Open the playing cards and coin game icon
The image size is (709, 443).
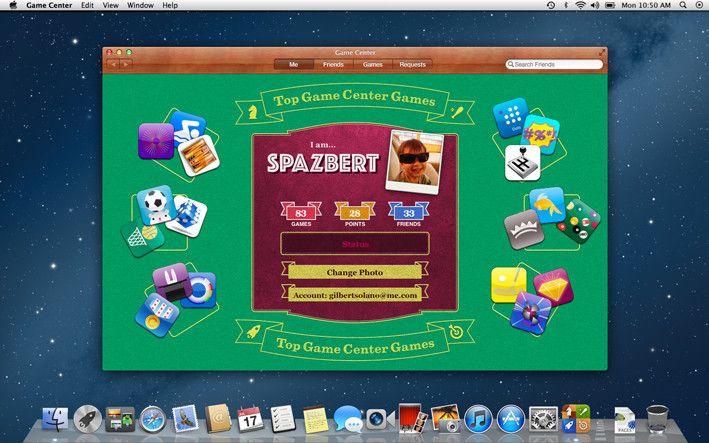(x=157, y=315)
